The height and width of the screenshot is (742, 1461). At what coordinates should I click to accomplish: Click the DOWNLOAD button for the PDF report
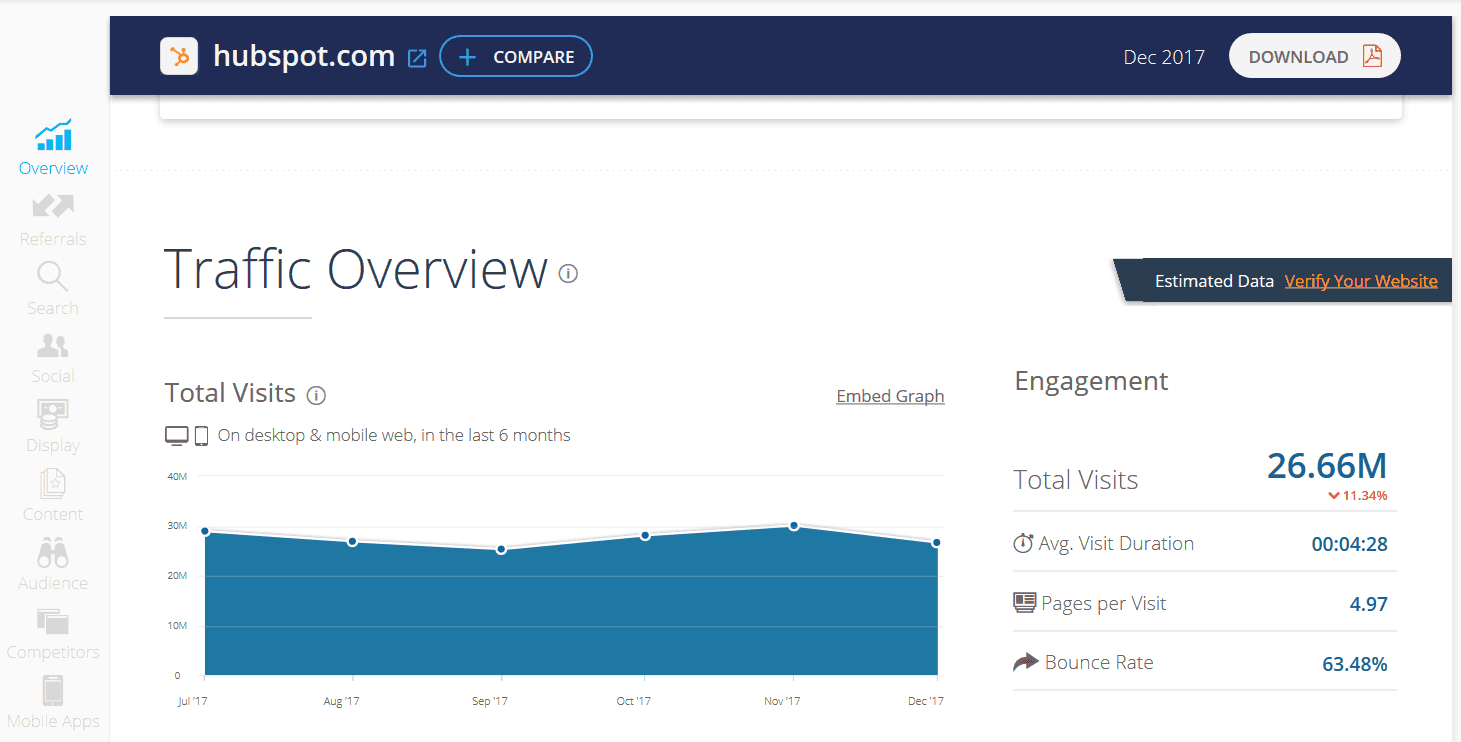[x=1314, y=56]
